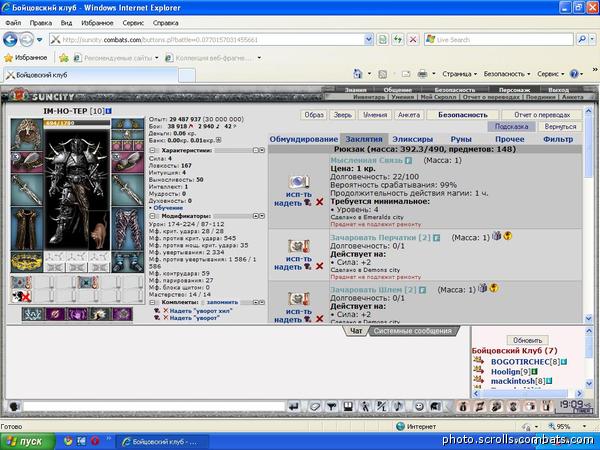Open the recent pages dropdown arrow
Viewport: 600px width, 450px height.
39,39
